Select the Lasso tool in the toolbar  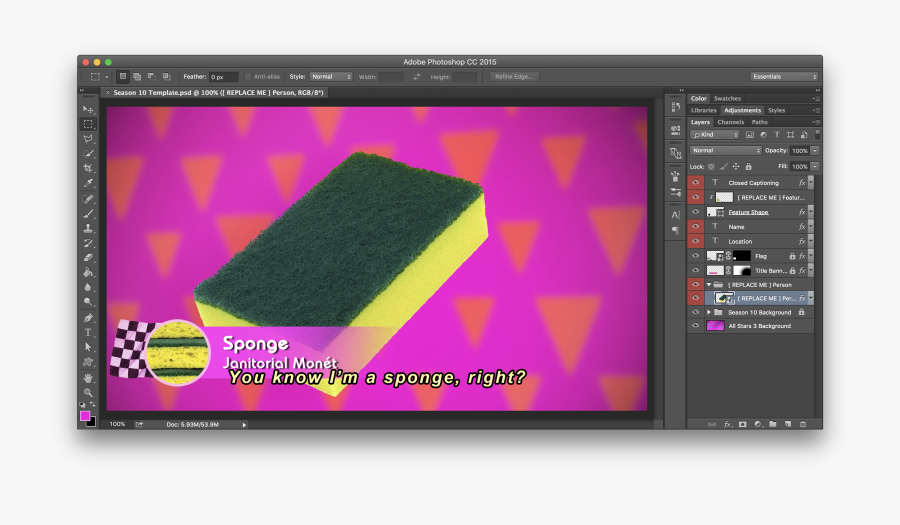pyautogui.click(x=88, y=138)
